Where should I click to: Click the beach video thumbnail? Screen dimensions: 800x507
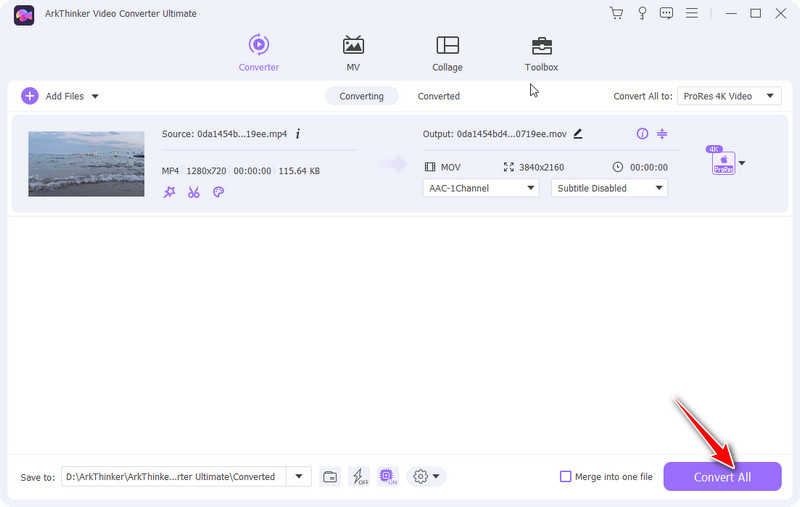pyautogui.click(x=86, y=164)
